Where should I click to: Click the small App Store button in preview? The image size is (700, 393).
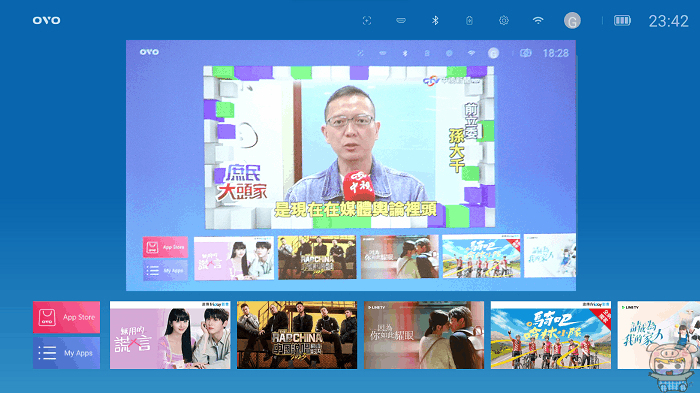[165, 247]
